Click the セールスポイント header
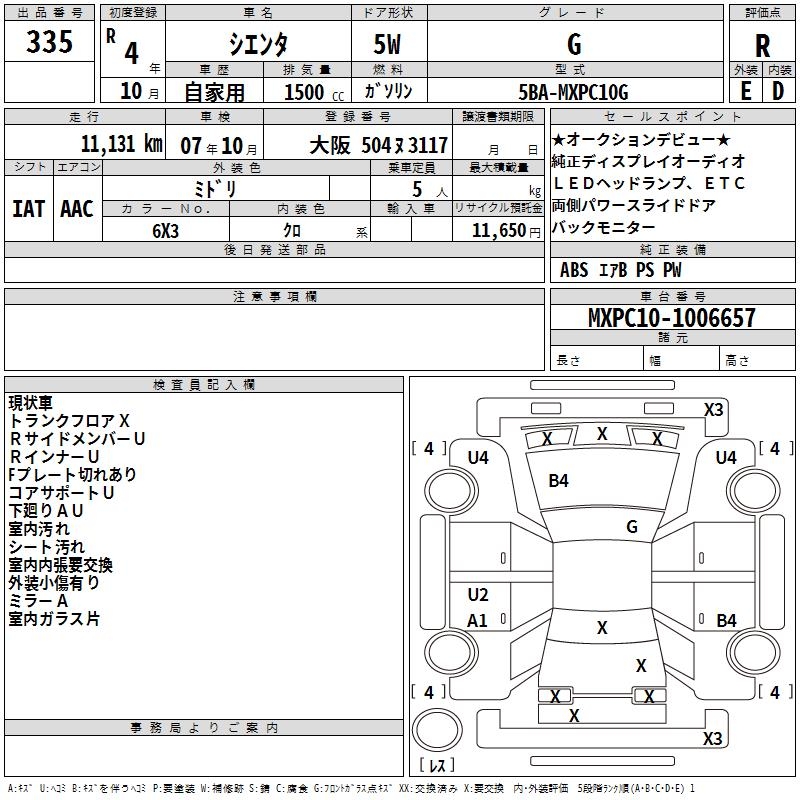 click(673, 116)
